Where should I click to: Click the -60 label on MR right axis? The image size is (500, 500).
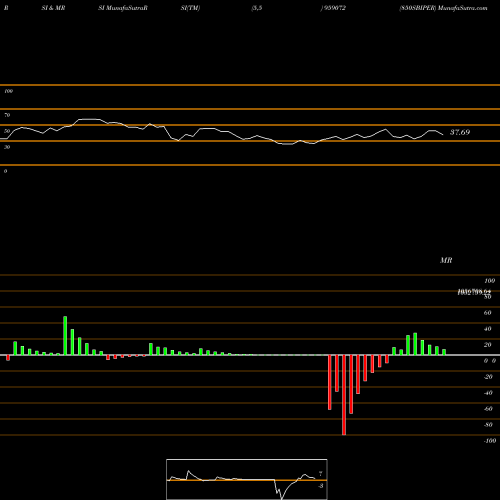click(x=488, y=409)
